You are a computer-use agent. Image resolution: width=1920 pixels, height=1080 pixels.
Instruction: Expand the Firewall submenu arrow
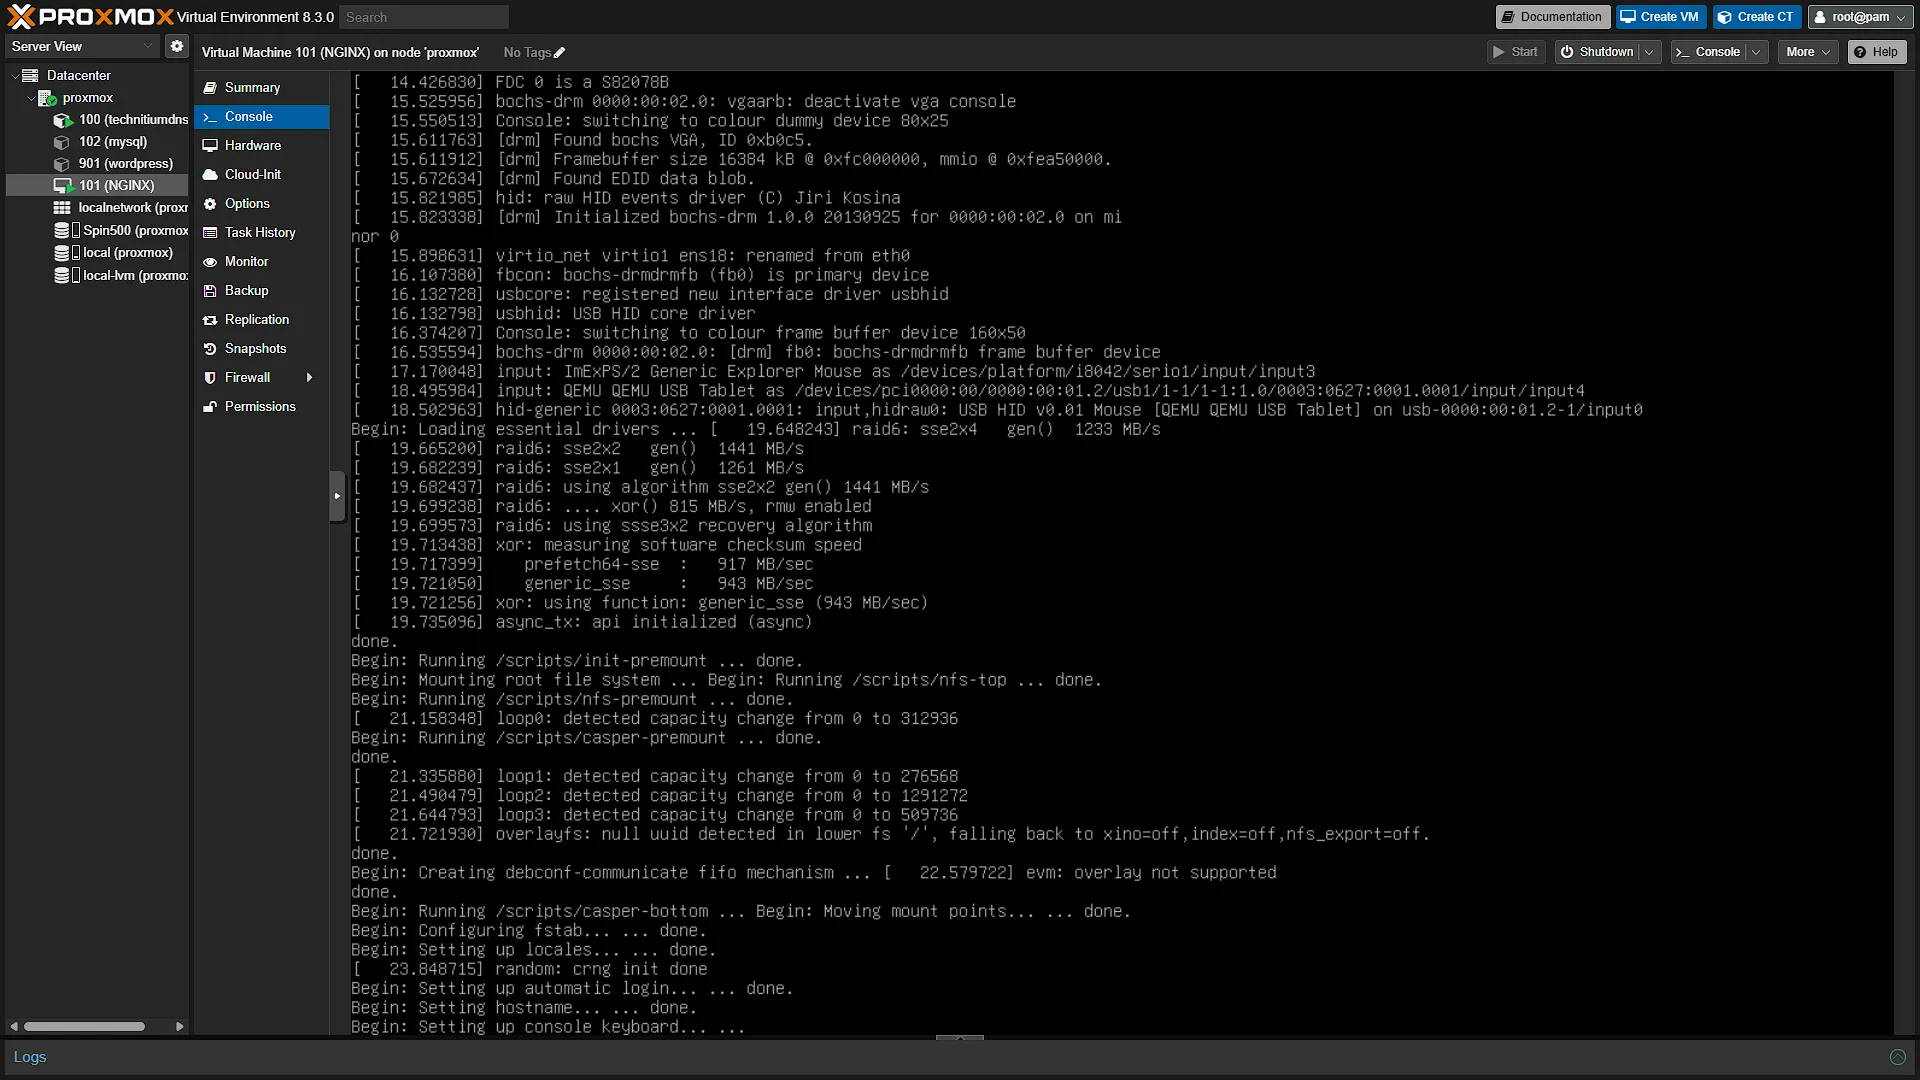pyautogui.click(x=309, y=377)
